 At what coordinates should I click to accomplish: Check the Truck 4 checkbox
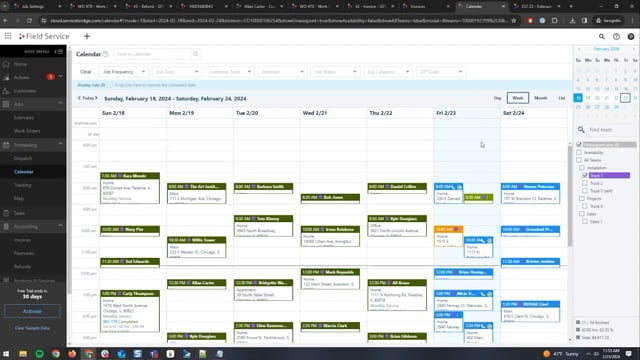pos(584,206)
